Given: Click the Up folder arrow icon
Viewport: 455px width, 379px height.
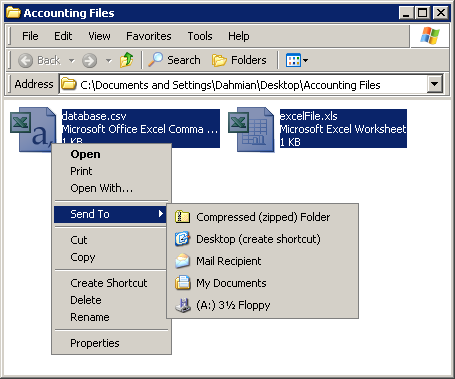Looking at the screenshot, I should click(x=127, y=60).
